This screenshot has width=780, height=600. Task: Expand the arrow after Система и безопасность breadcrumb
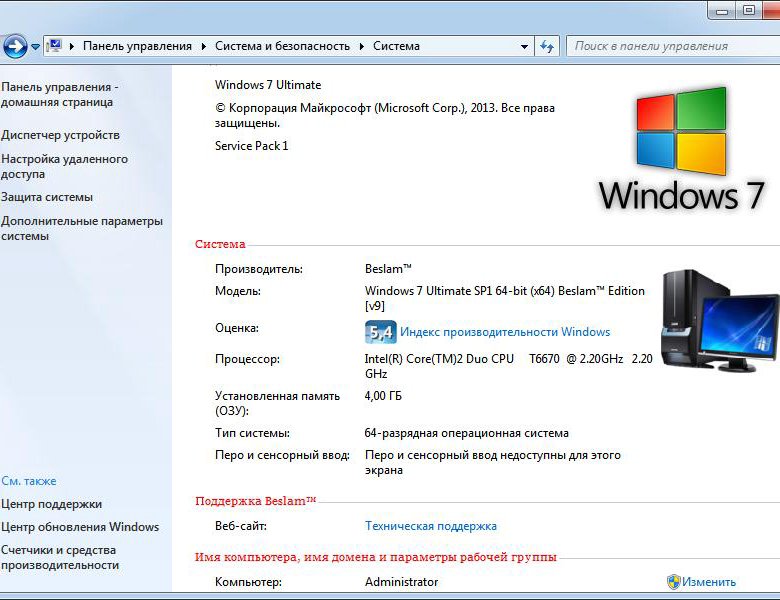click(x=362, y=46)
